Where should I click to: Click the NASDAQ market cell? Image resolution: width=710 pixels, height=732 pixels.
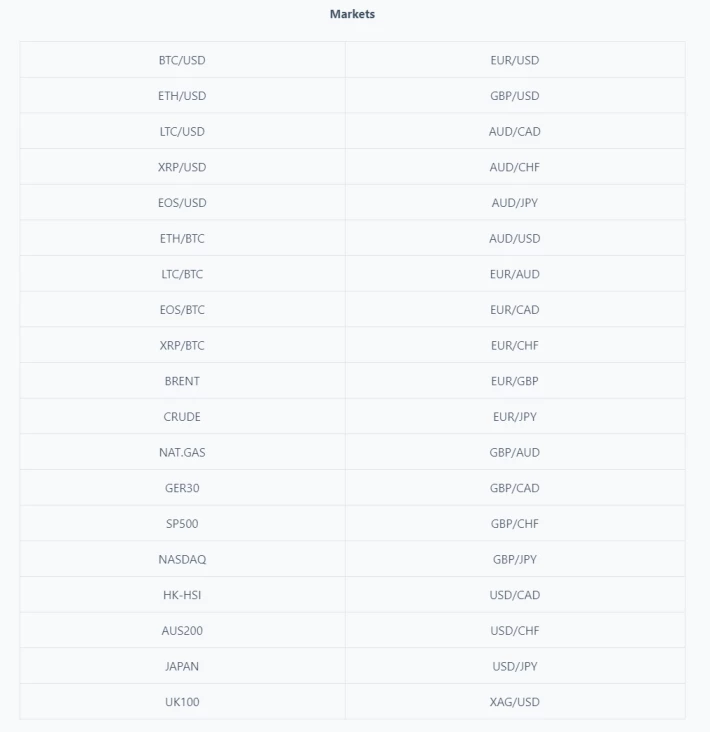(x=182, y=559)
